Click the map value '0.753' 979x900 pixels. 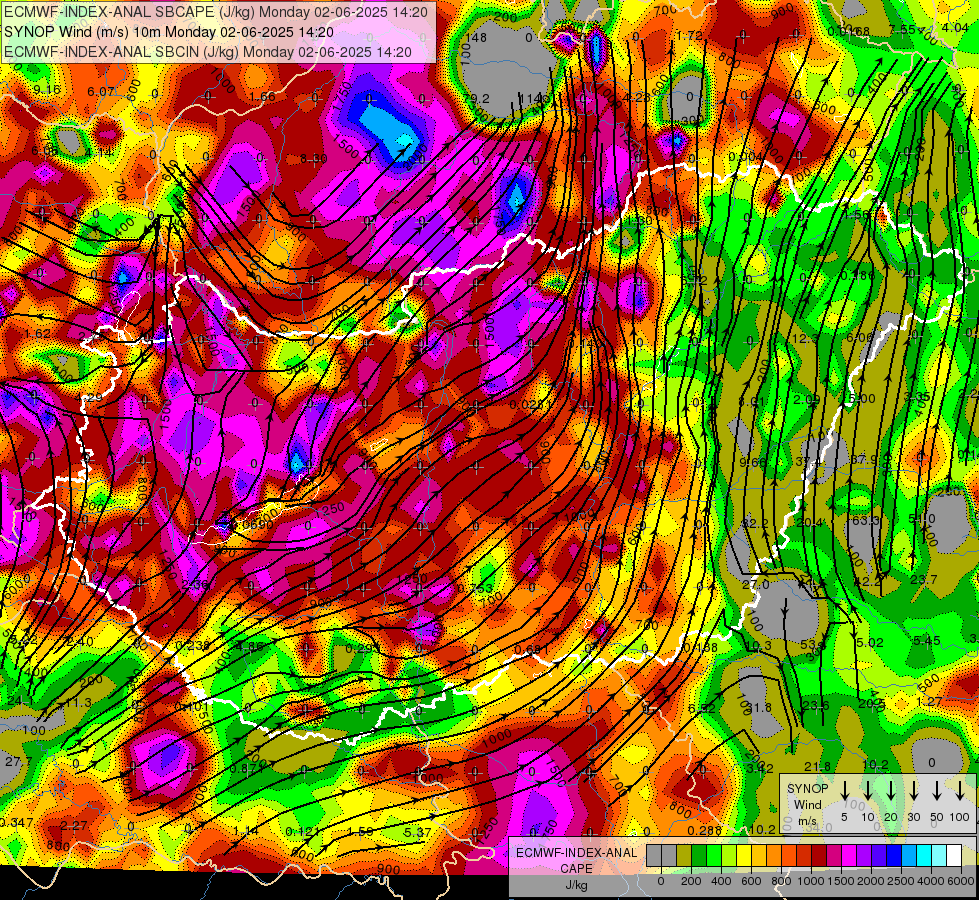(475, 588)
